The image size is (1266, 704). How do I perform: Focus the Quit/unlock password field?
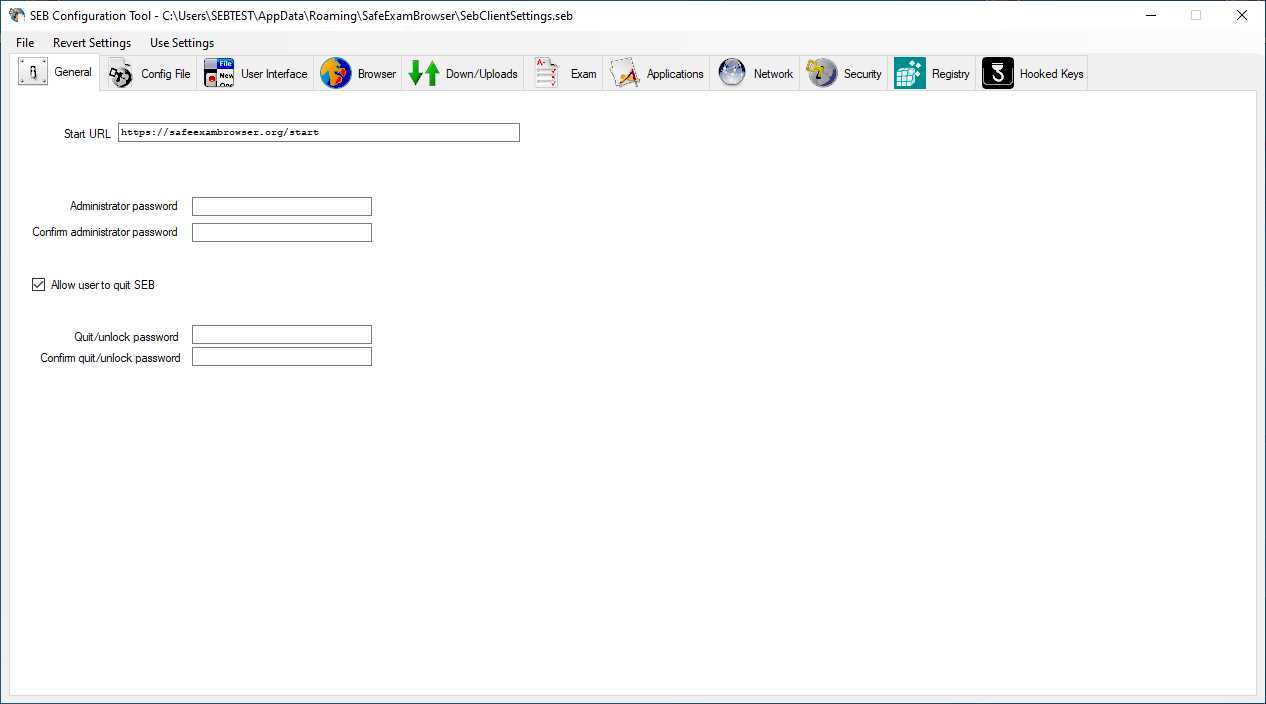point(282,335)
